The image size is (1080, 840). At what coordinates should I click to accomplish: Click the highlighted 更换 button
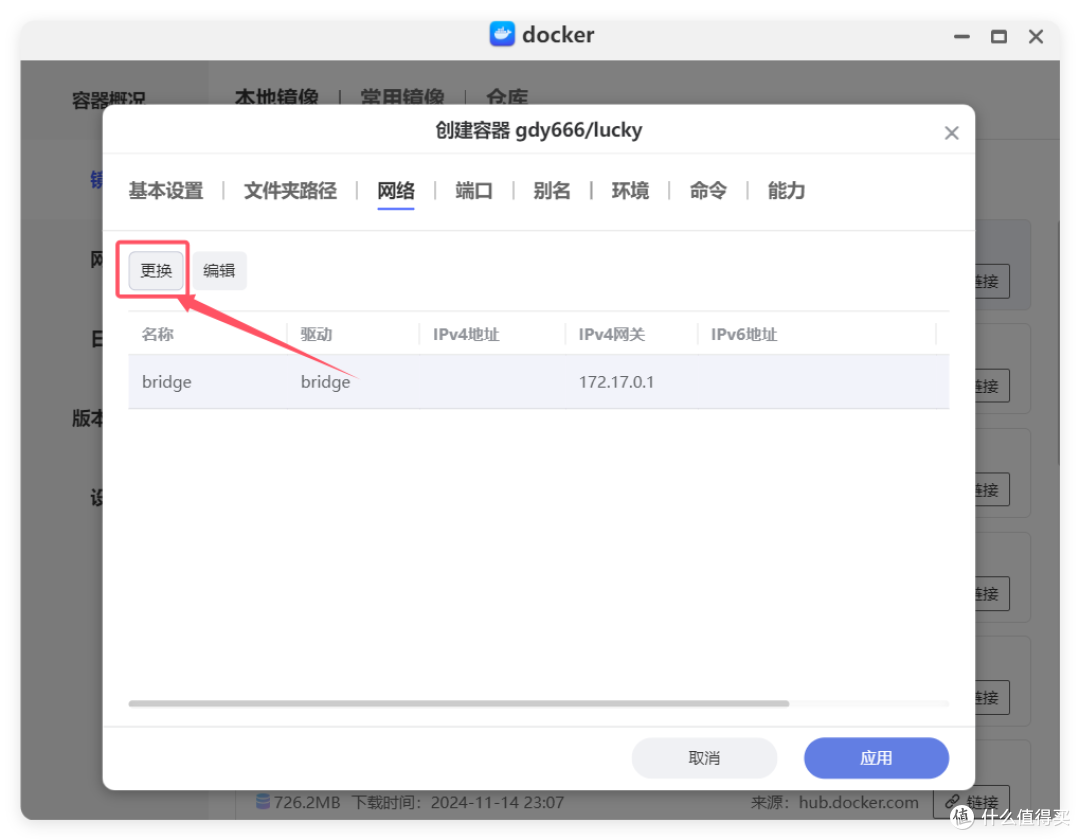click(154, 270)
